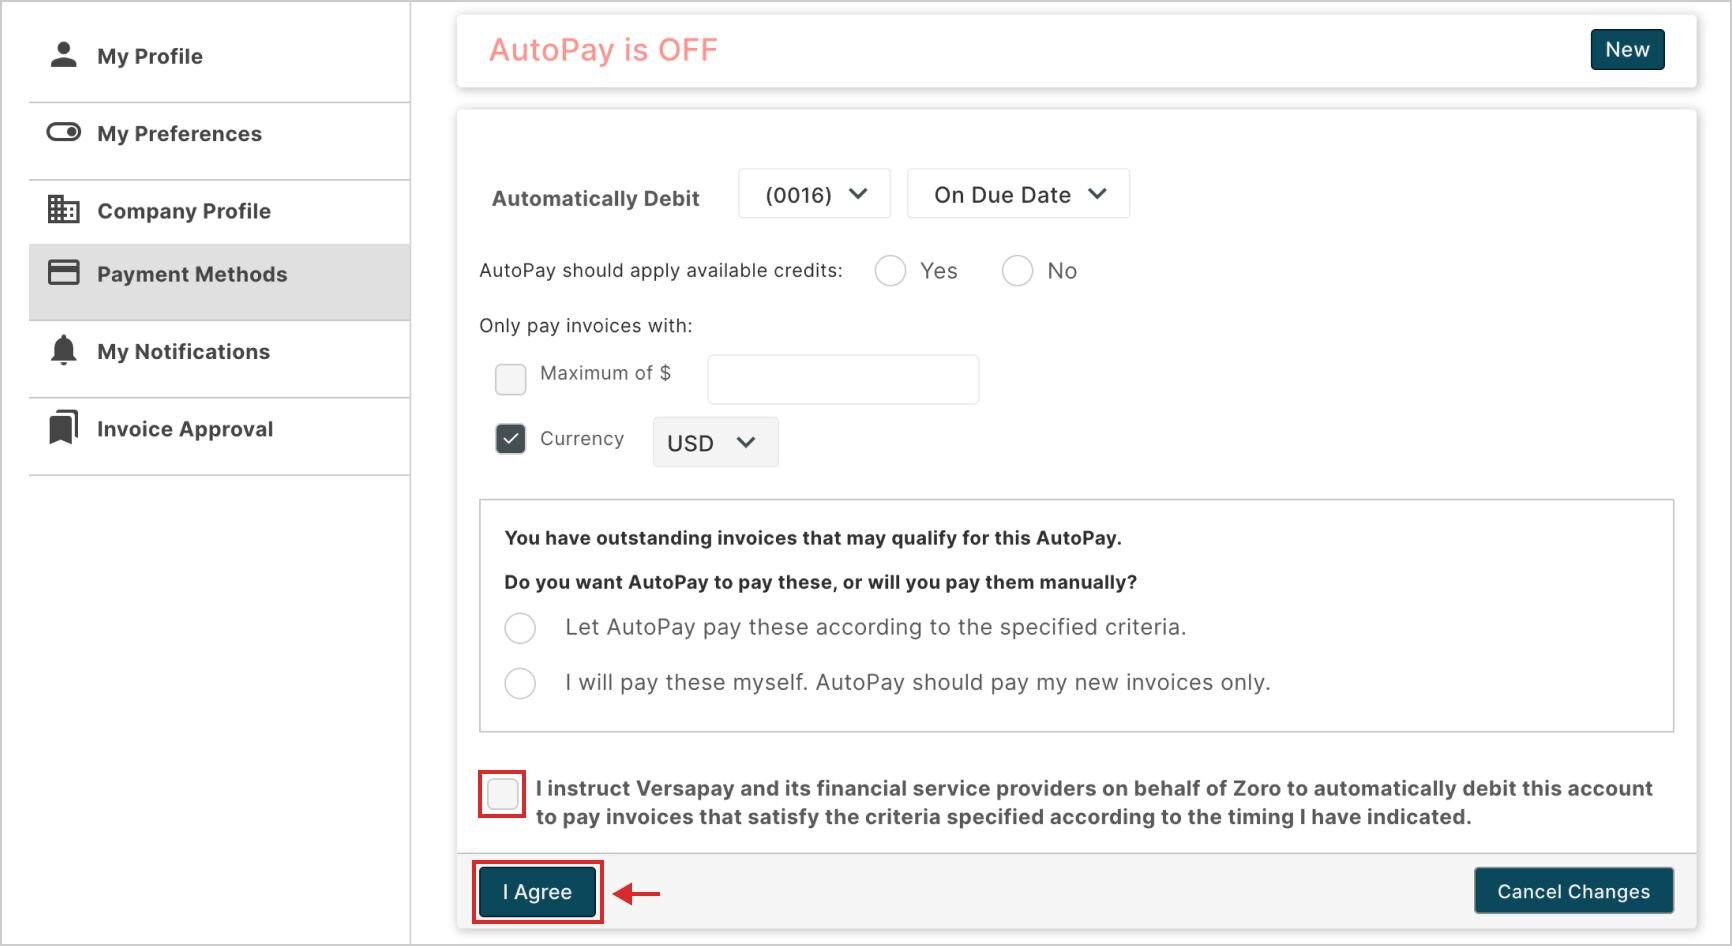Choose Let AutoPay pay these invoices option
The image size is (1732, 946).
[520, 628]
